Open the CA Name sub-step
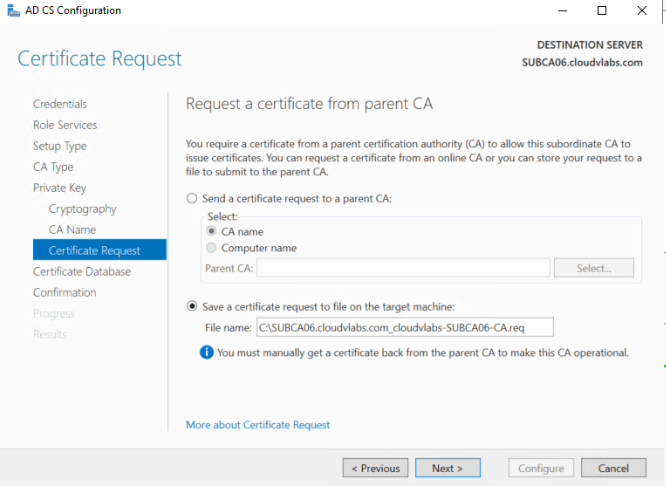666x486 pixels. [x=72, y=230]
